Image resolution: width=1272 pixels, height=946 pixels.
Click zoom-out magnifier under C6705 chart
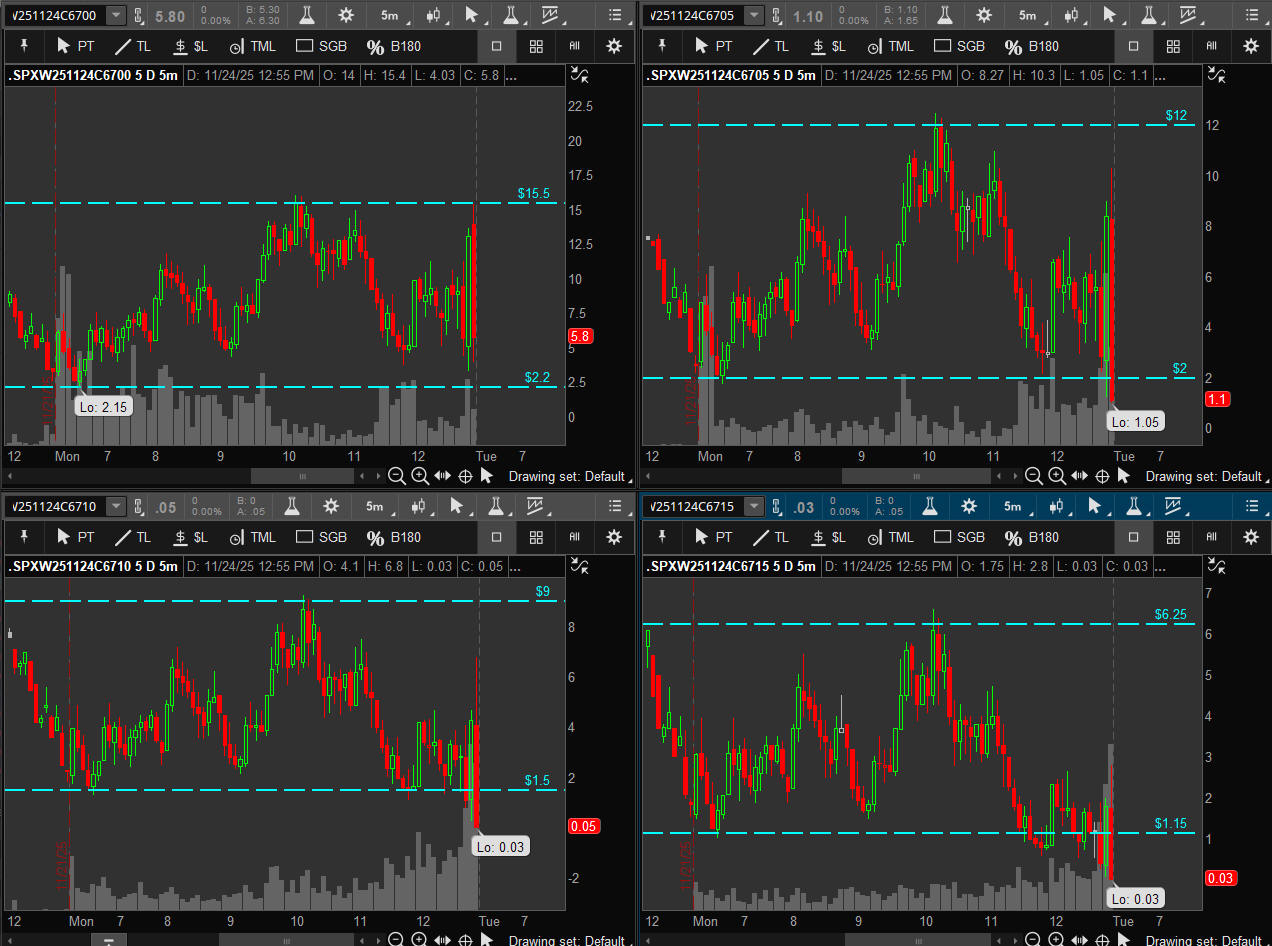point(1034,476)
